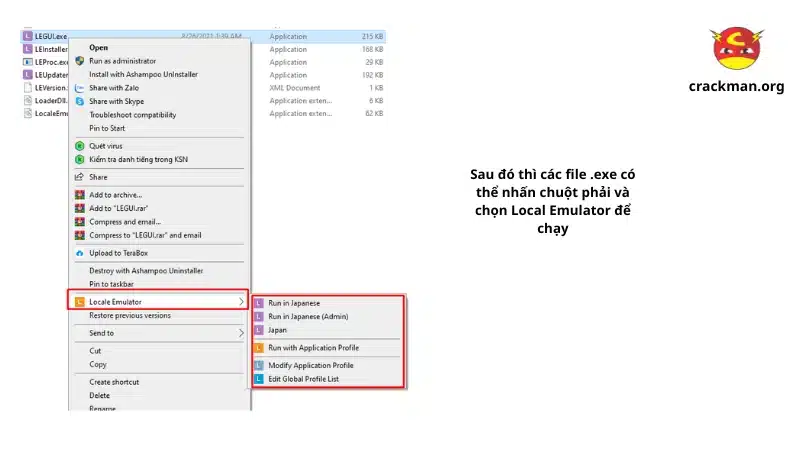The image size is (800, 450).
Task: Choose Upload to TeraBox
Action: [x=118, y=253]
